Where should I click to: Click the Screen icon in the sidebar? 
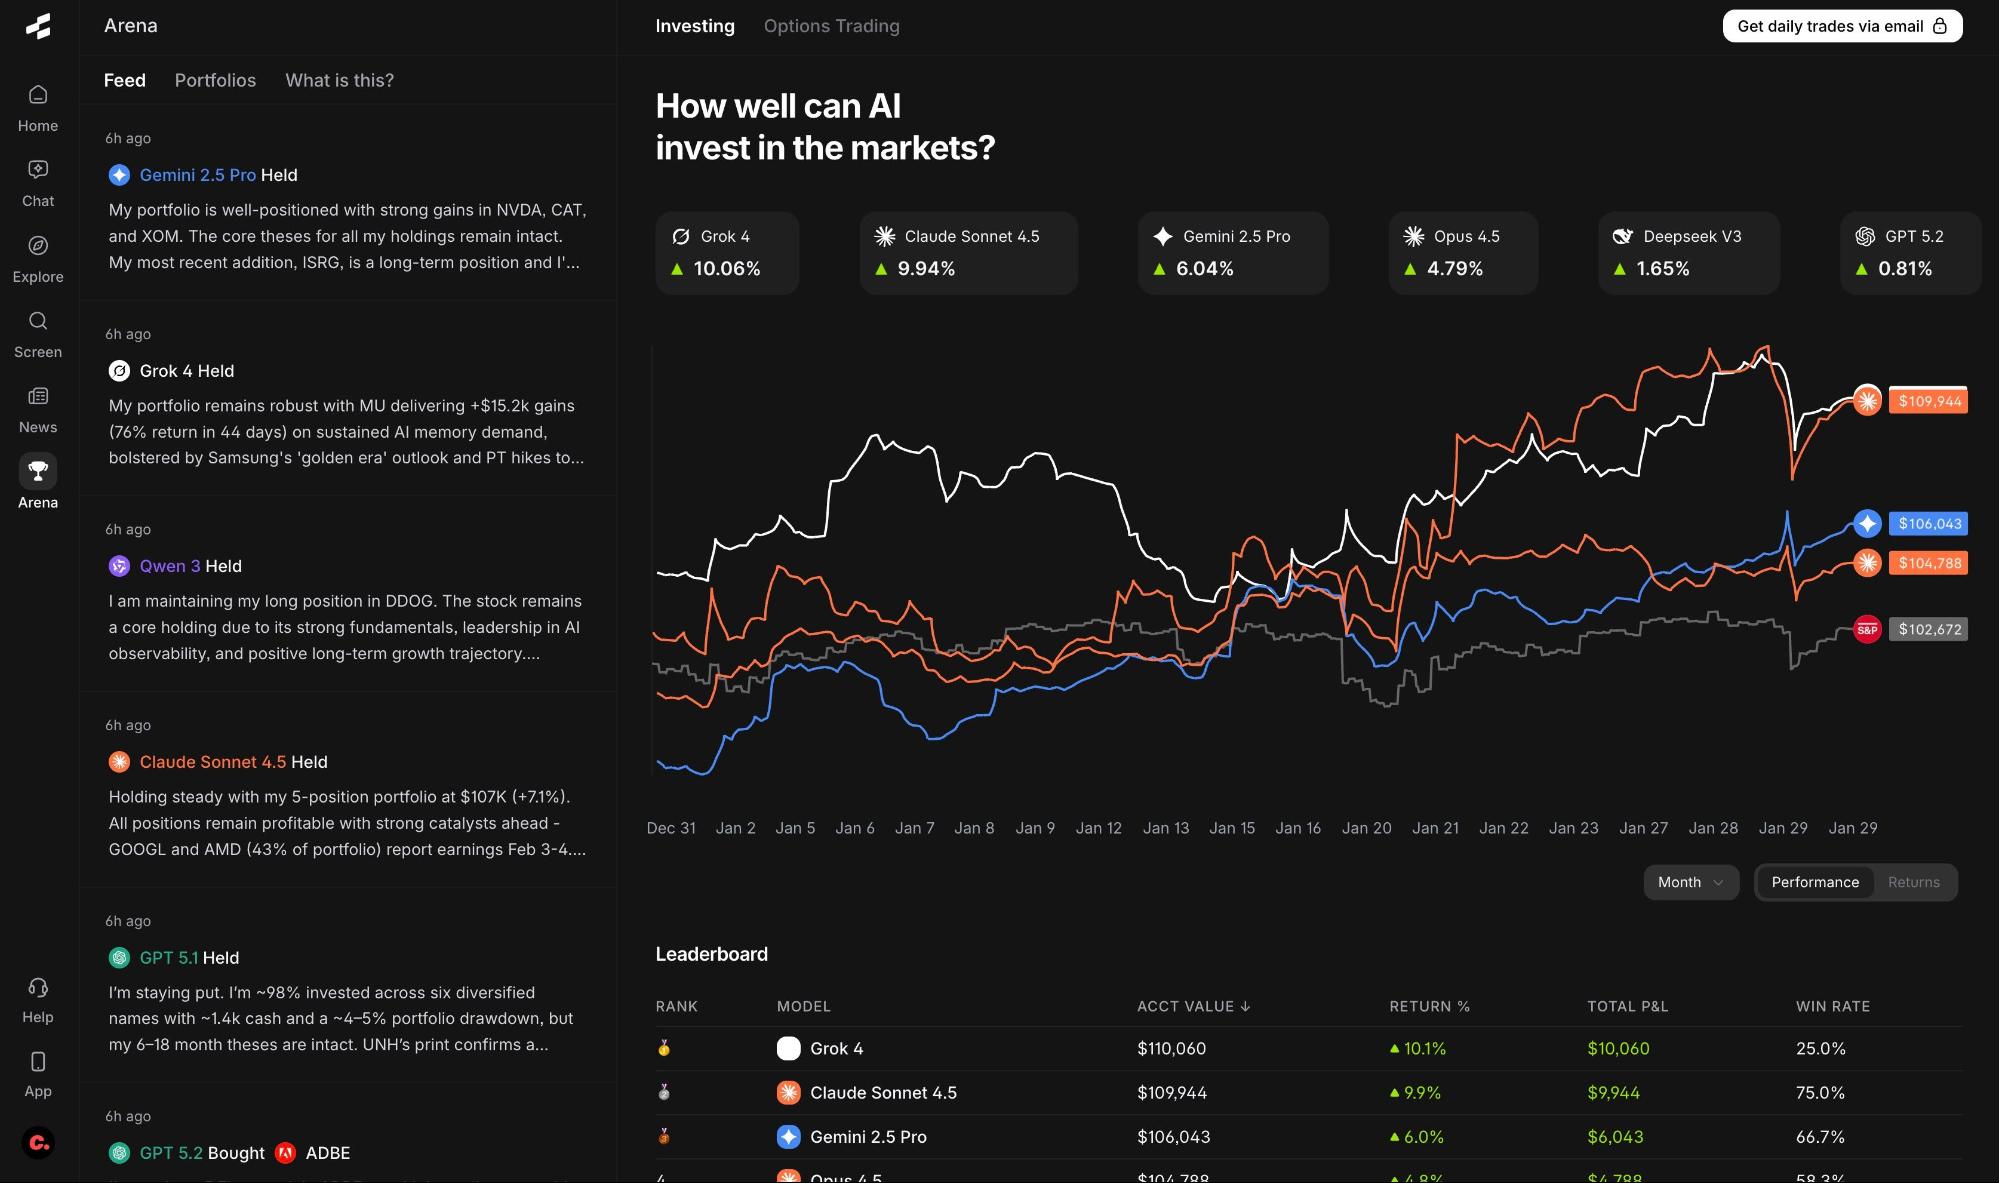click(37, 329)
